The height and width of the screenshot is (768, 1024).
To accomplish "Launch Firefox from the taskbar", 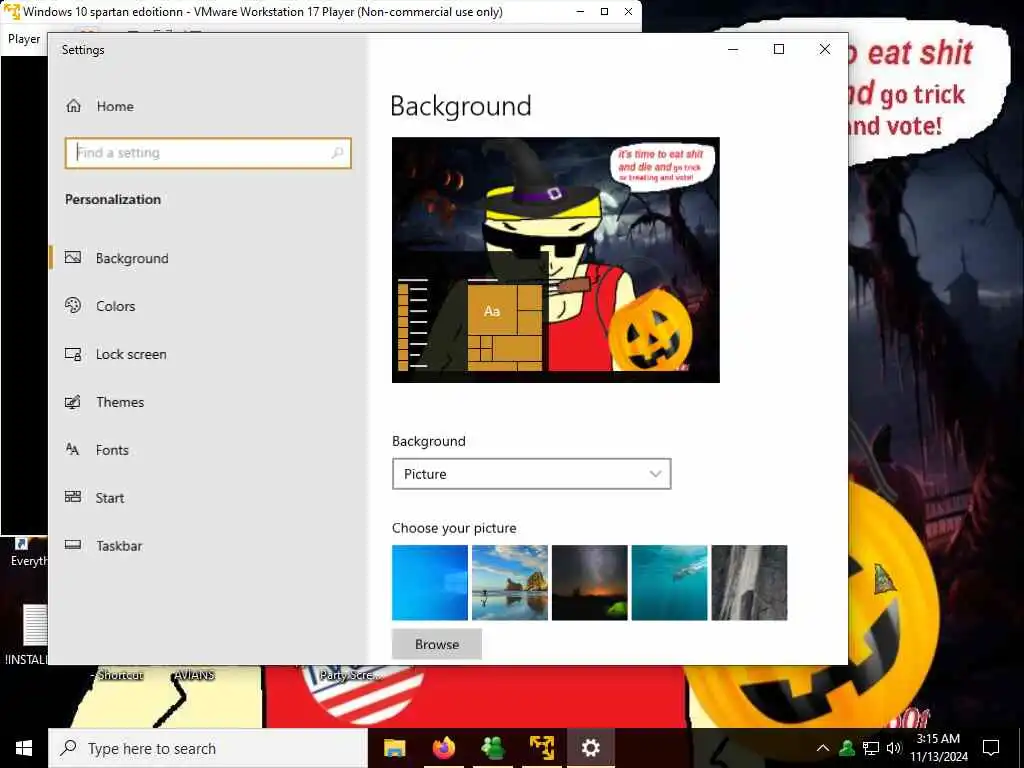I will click(x=443, y=748).
